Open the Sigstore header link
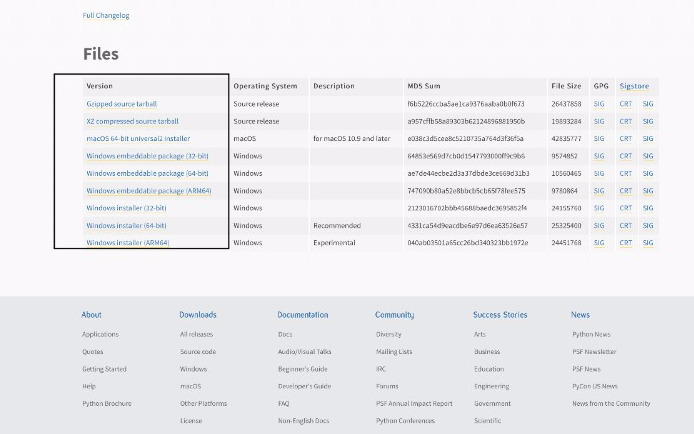Image resolution: width=694 pixels, height=434 pixels. pos(634,86)
